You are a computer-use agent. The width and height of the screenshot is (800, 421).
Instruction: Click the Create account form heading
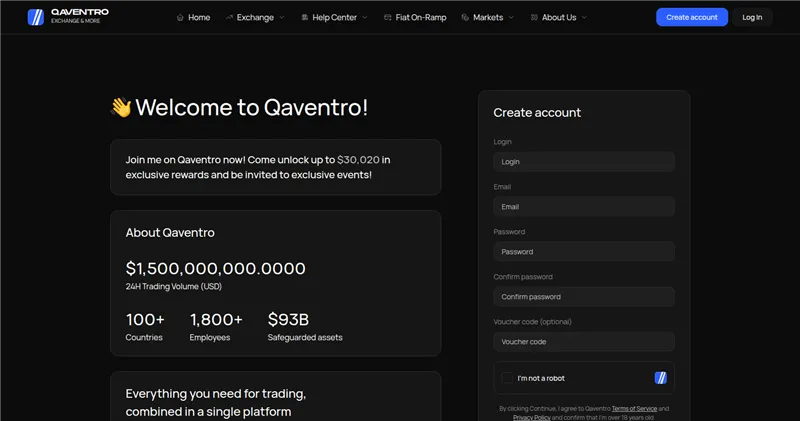pyautogui.click(x=537, y=113)
